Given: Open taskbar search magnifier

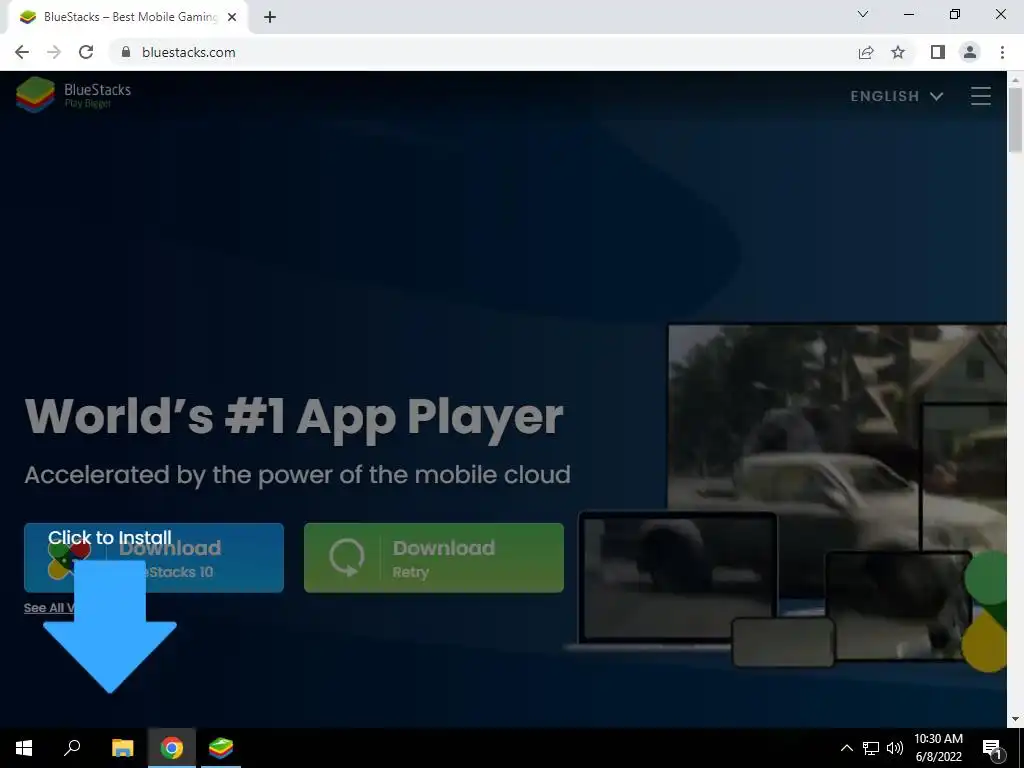Looking at the screenshot, I should tap(72, 748).
